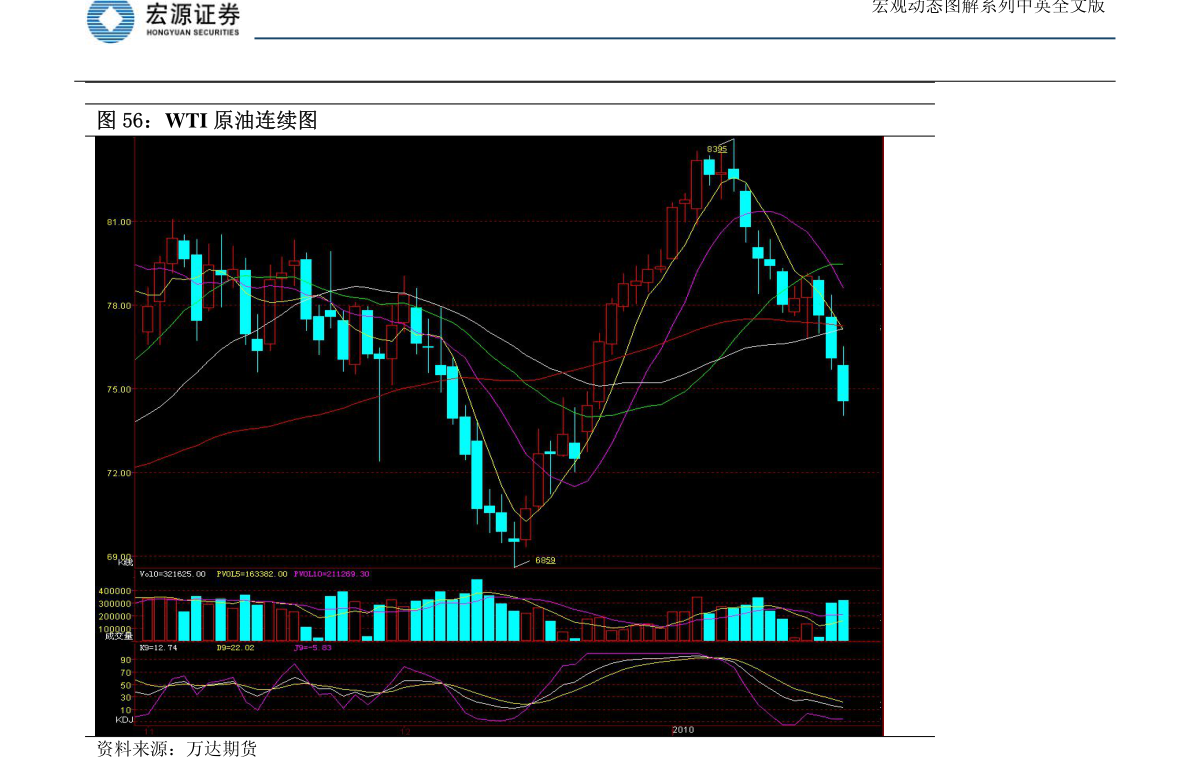The width and height of the screenshot is (1191, 779).
Task: Select the '宏源证券' company name text
Action: tap(192, 14)
